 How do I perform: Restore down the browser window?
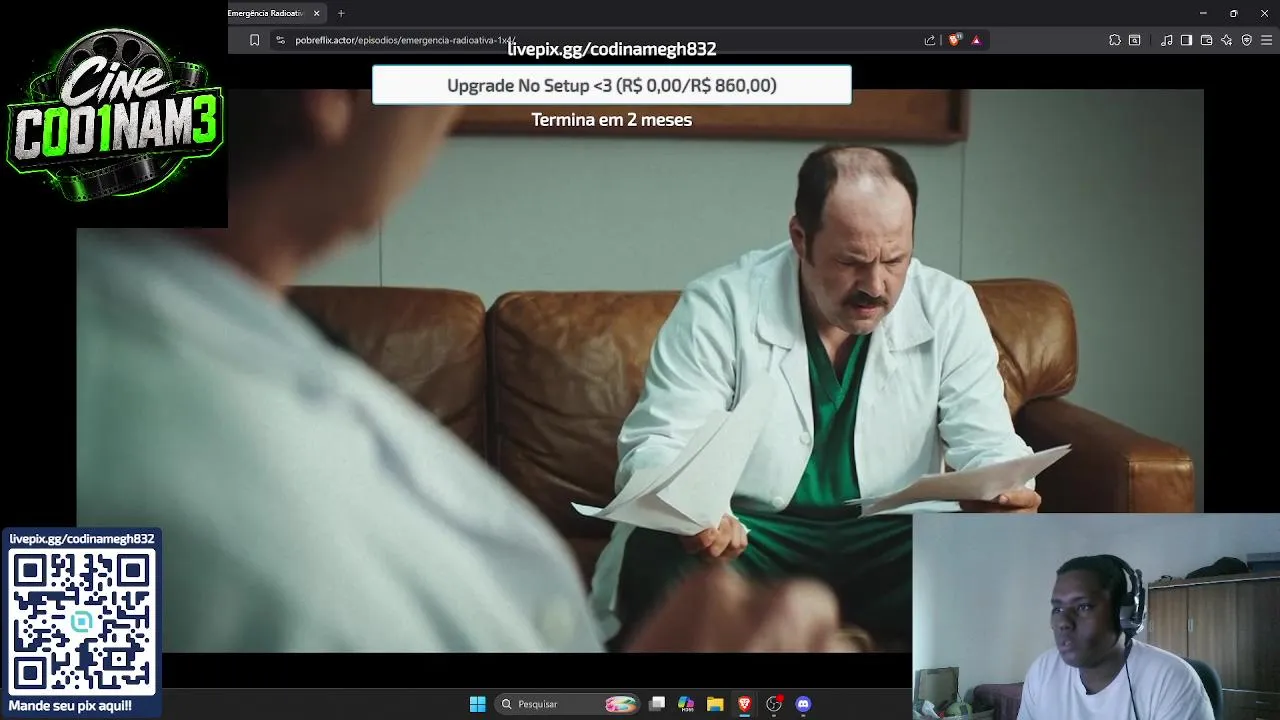(1233, 13)
